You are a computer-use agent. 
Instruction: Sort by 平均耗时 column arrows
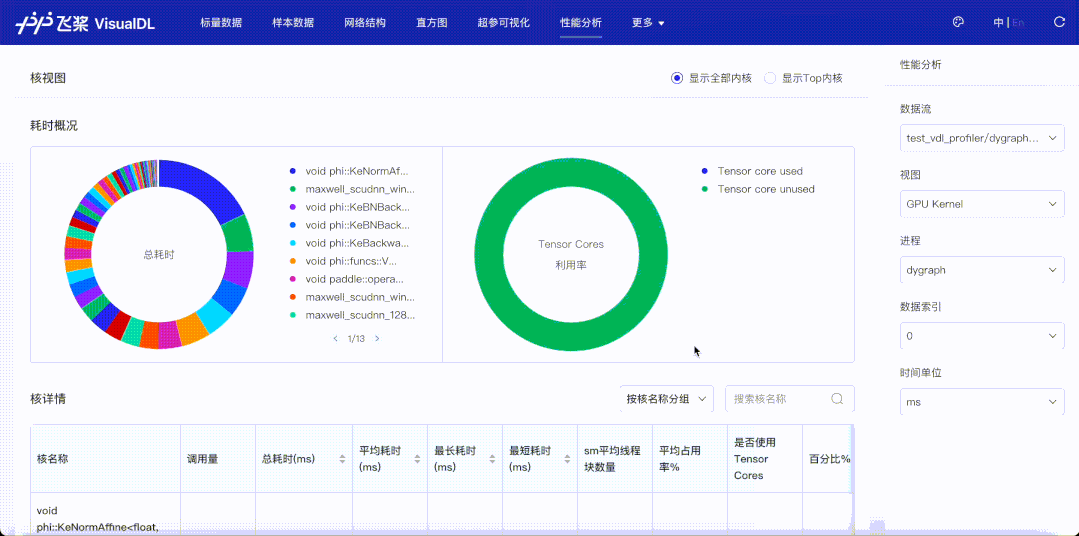(416, 459)
